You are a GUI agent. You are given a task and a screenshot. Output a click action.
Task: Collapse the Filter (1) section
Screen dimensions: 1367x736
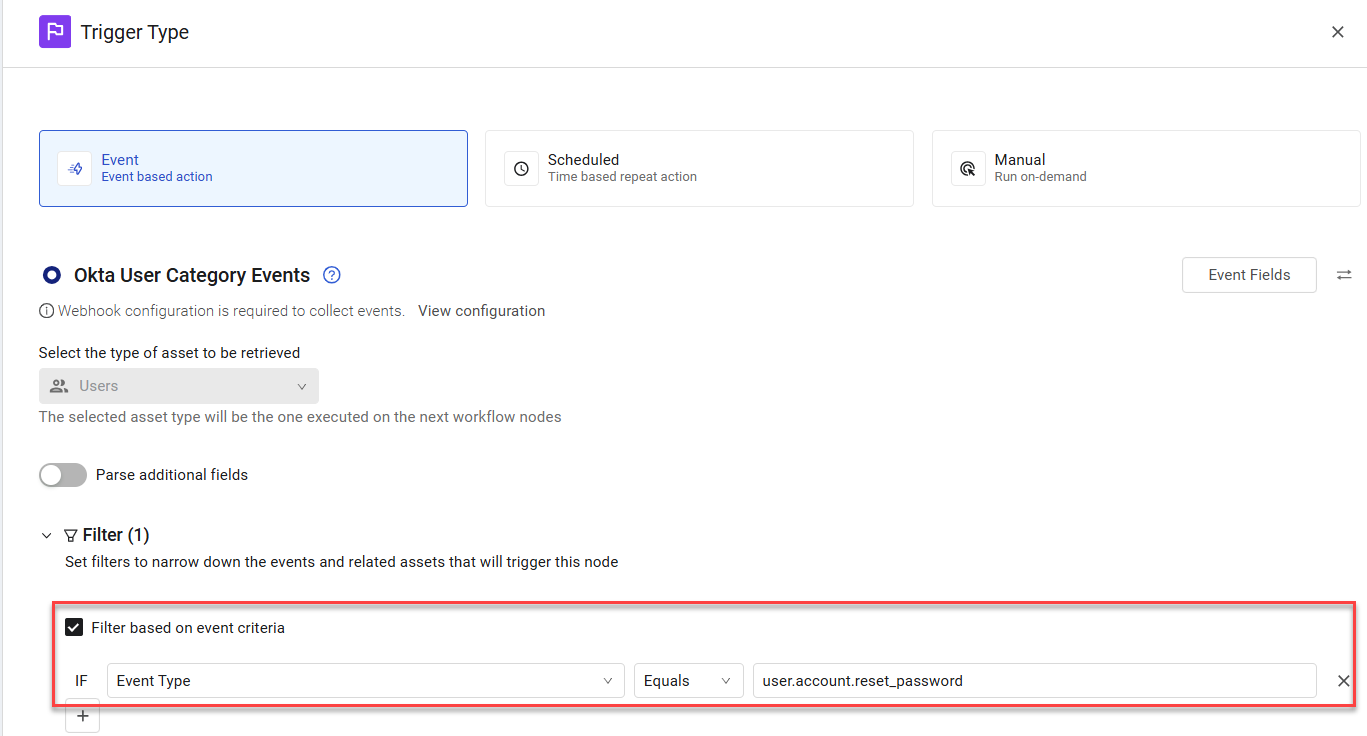pos(47,536)
